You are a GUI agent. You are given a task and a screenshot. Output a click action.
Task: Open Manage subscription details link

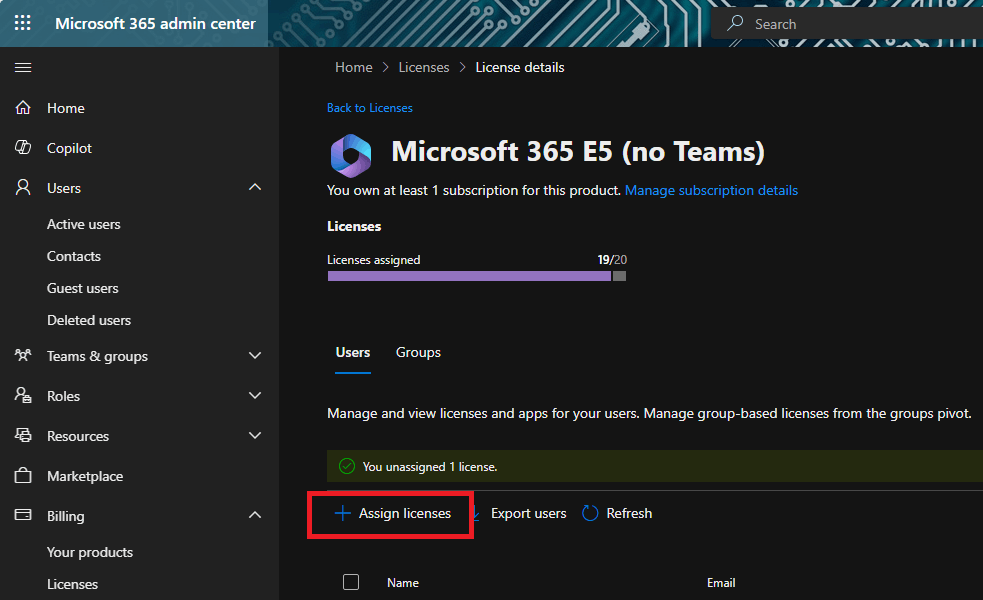tap(711, 190)
